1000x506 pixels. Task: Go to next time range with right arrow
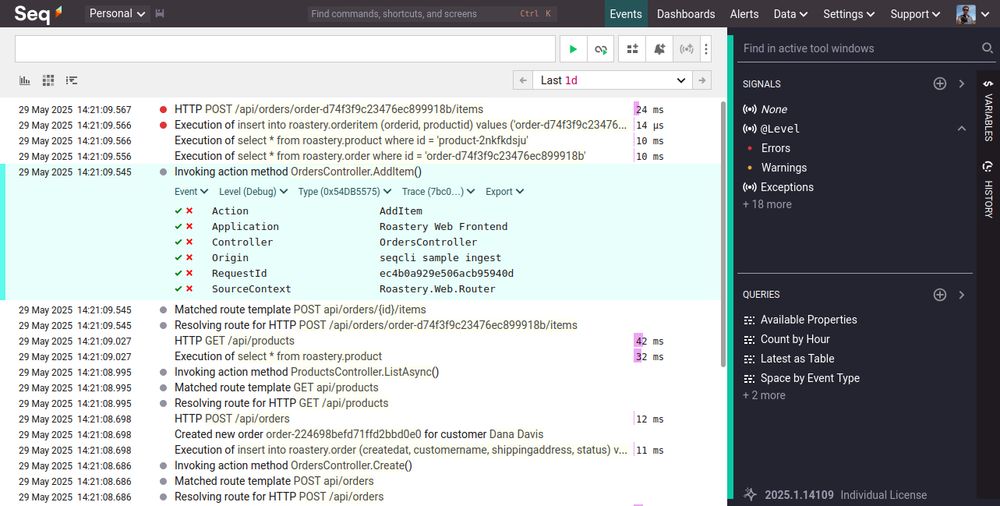702,80
